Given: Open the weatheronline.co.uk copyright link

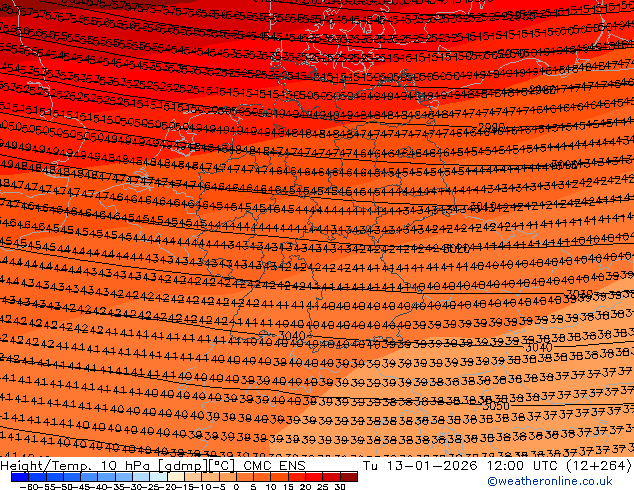Looking at the screenshot, I should click(549, 481).
